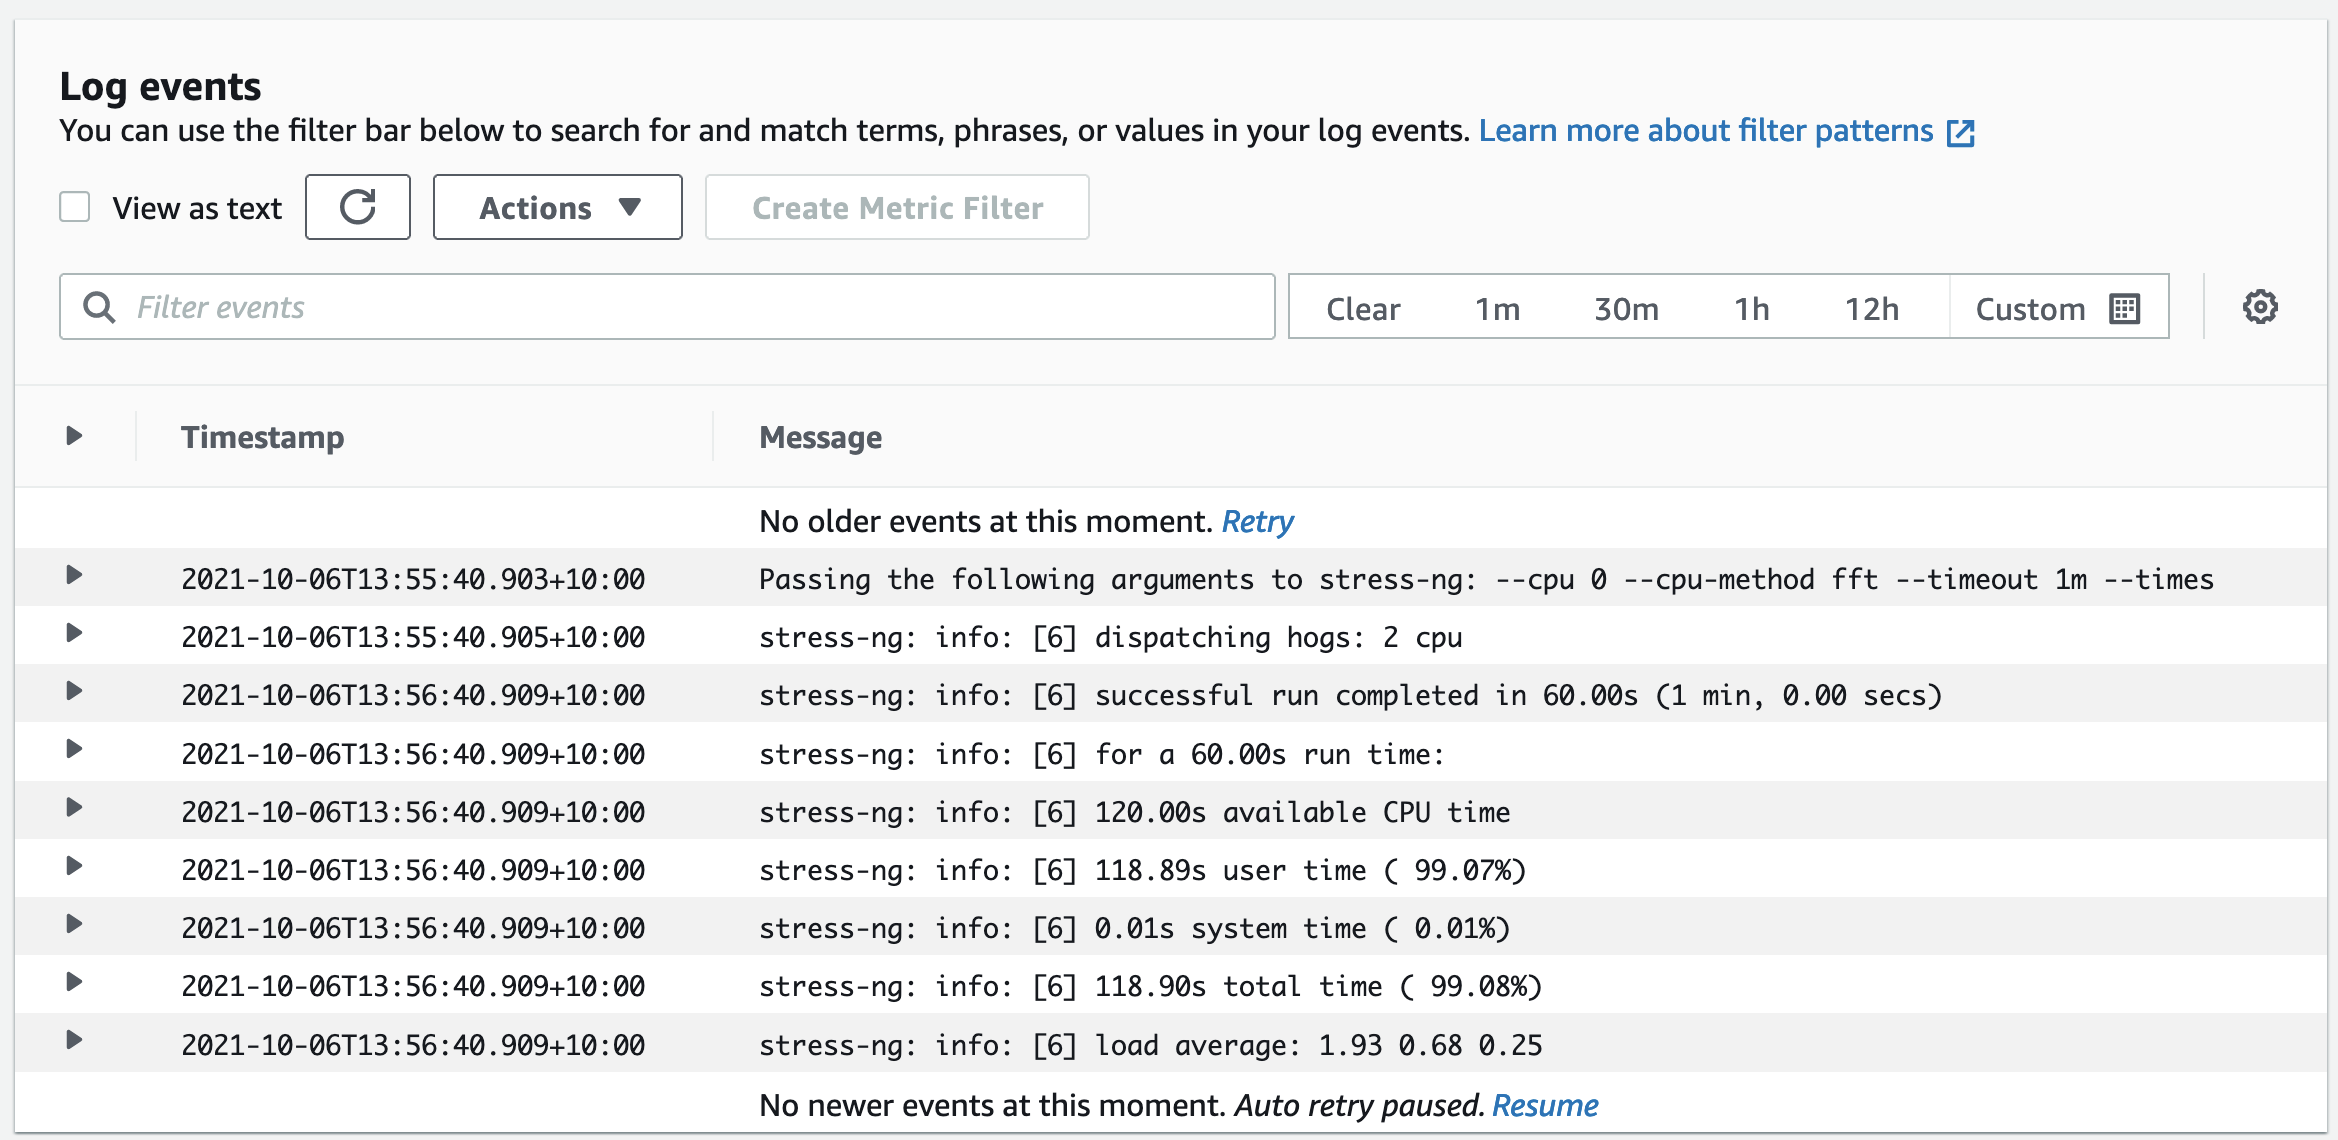Click the external link icon beside filter patterns
2338x1140 pixels.
(x=1960, y=132)
